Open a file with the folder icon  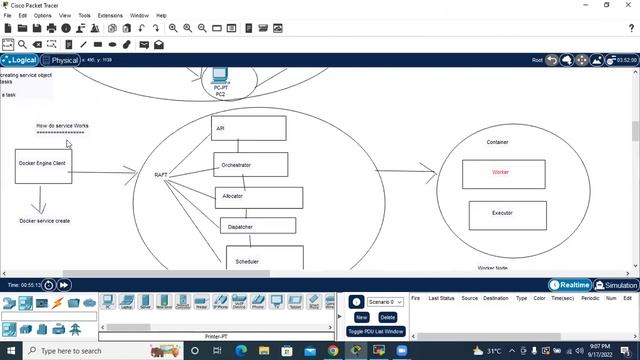pyautogui.click(x=22, y=28)
